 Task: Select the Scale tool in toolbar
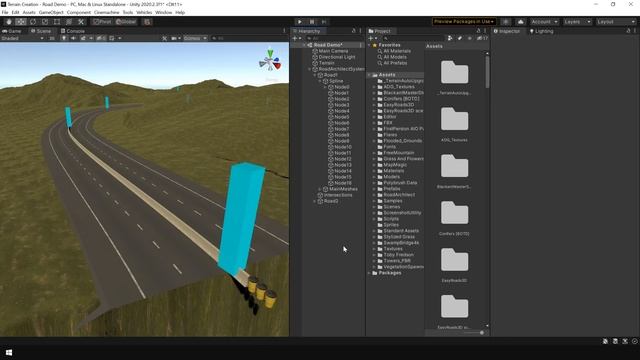pyautogui.click(x=45, y=22)
